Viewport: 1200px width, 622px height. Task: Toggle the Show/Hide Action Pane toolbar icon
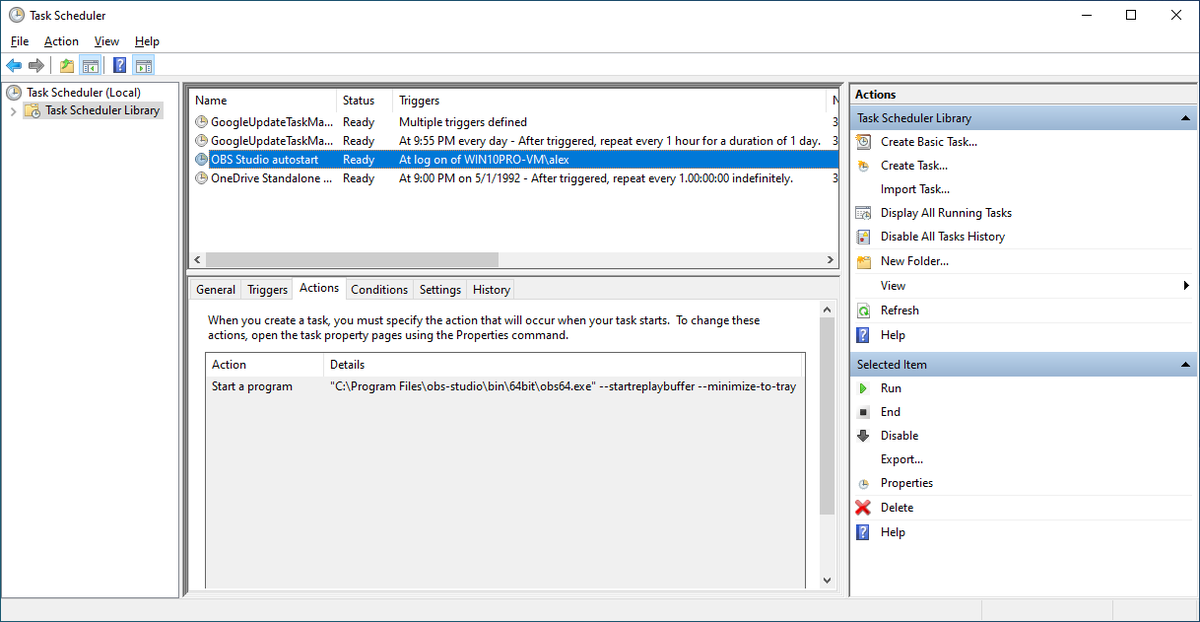point(144,66)
